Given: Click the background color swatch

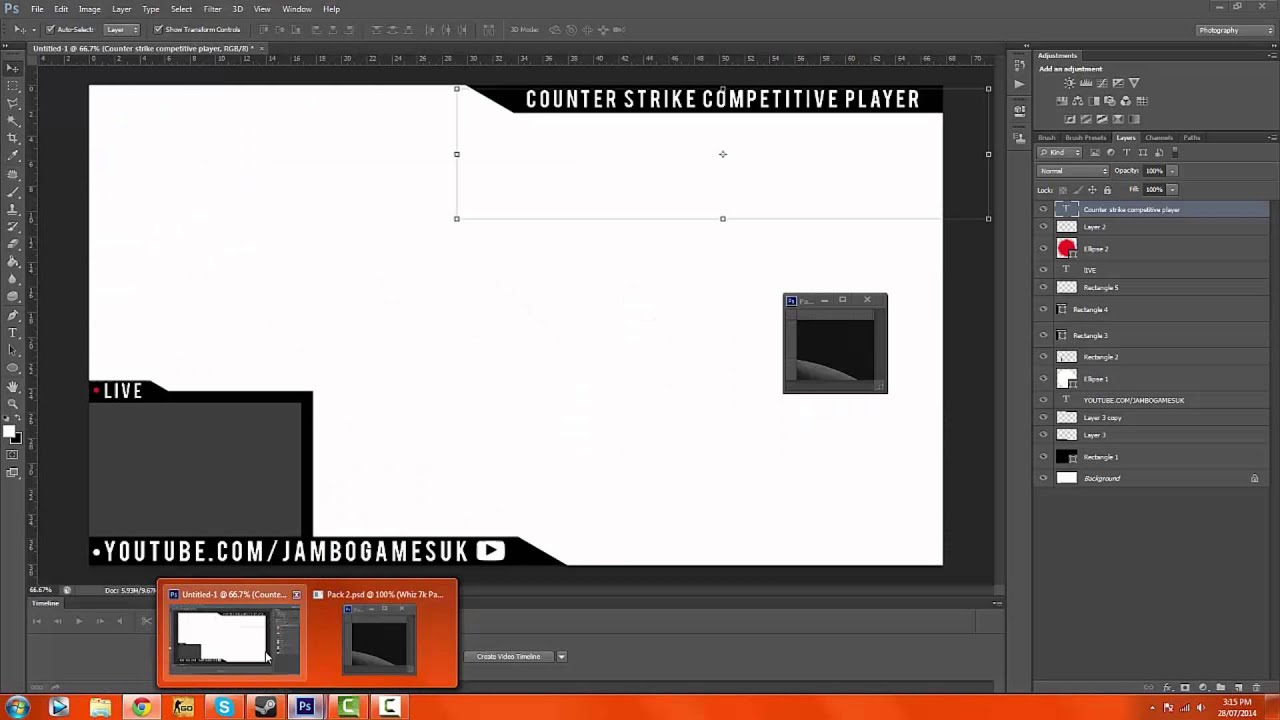Looking at the screenshot, I should click(x=15, y=438).
